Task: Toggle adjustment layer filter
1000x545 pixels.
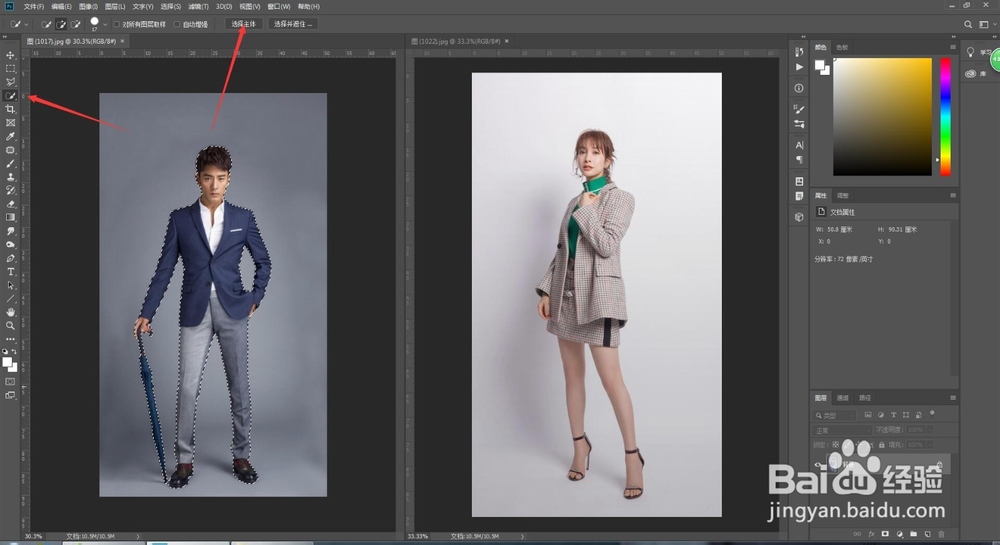Action: [x=881, y=415]
